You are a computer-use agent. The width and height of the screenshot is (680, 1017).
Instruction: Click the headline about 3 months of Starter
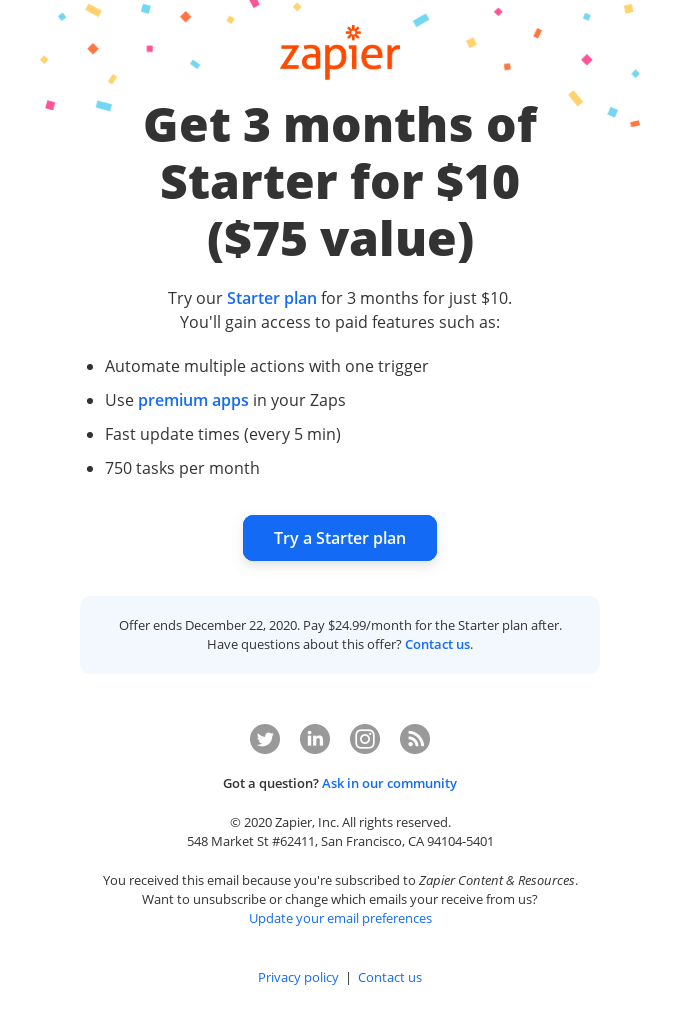pos(340,182)
